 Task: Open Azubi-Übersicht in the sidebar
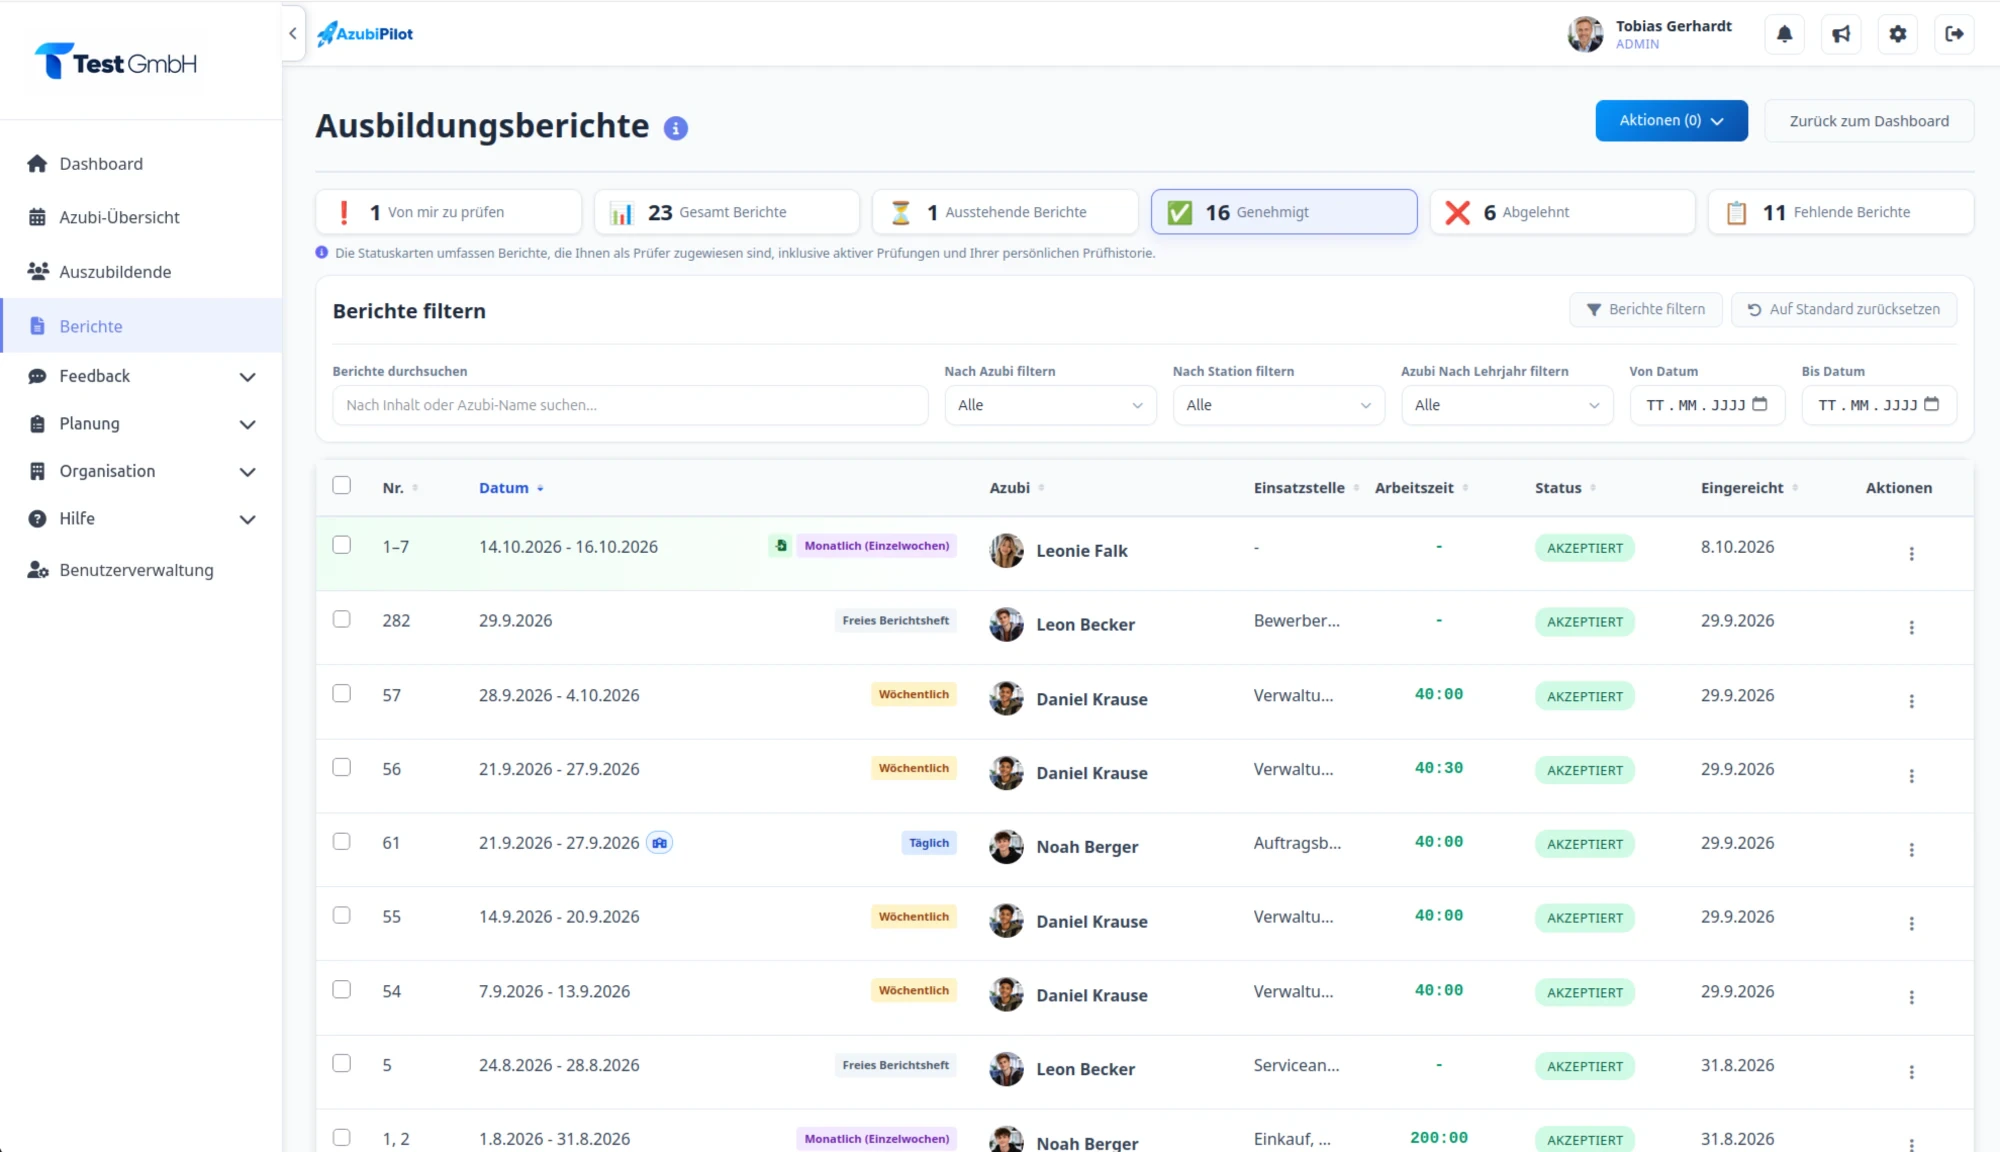[x=141, y=217]
